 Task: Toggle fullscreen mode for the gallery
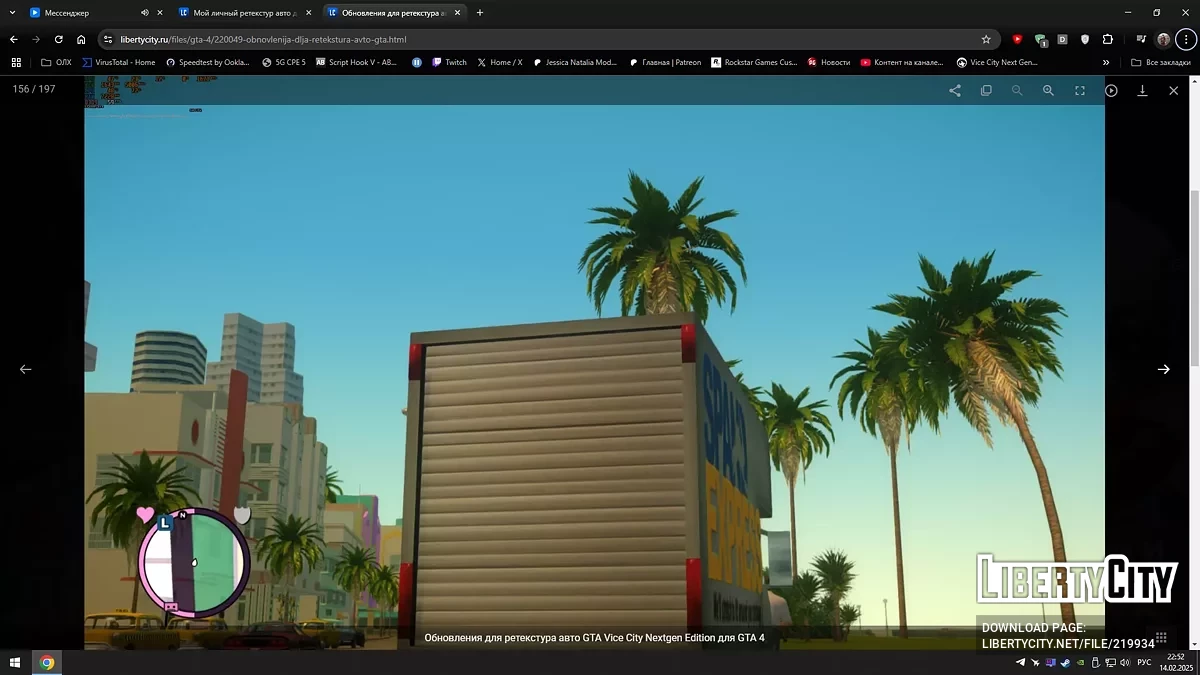[1080, 90]
